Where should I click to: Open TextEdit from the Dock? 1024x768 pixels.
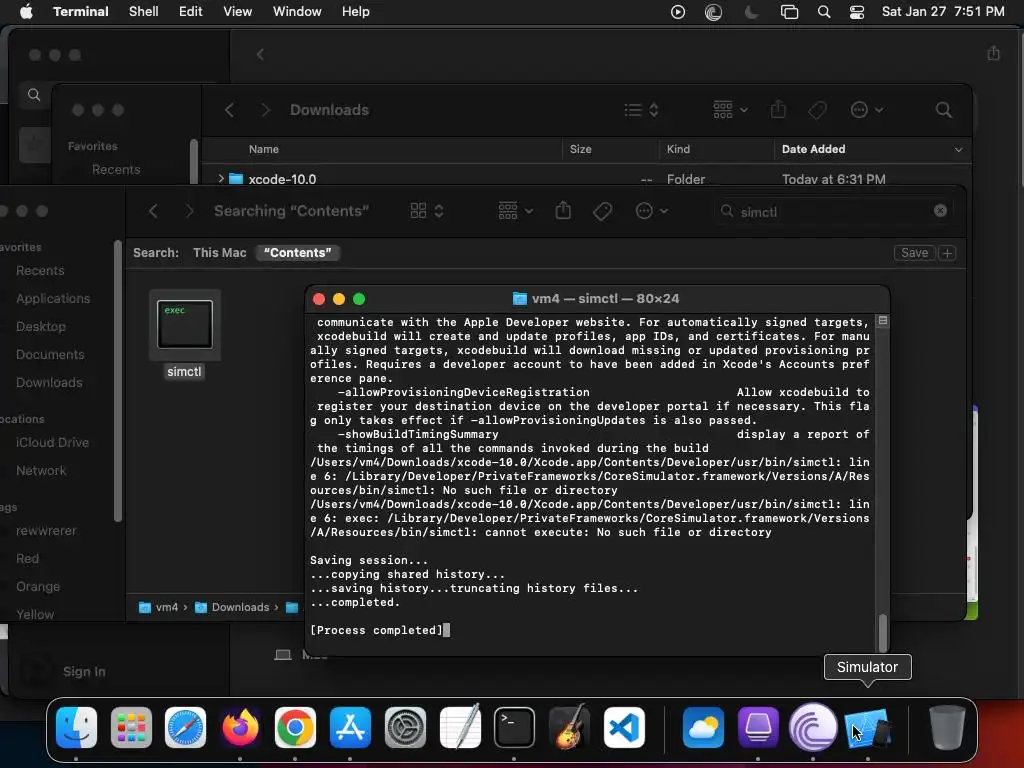pyautogui.click(x=460, y=727)
